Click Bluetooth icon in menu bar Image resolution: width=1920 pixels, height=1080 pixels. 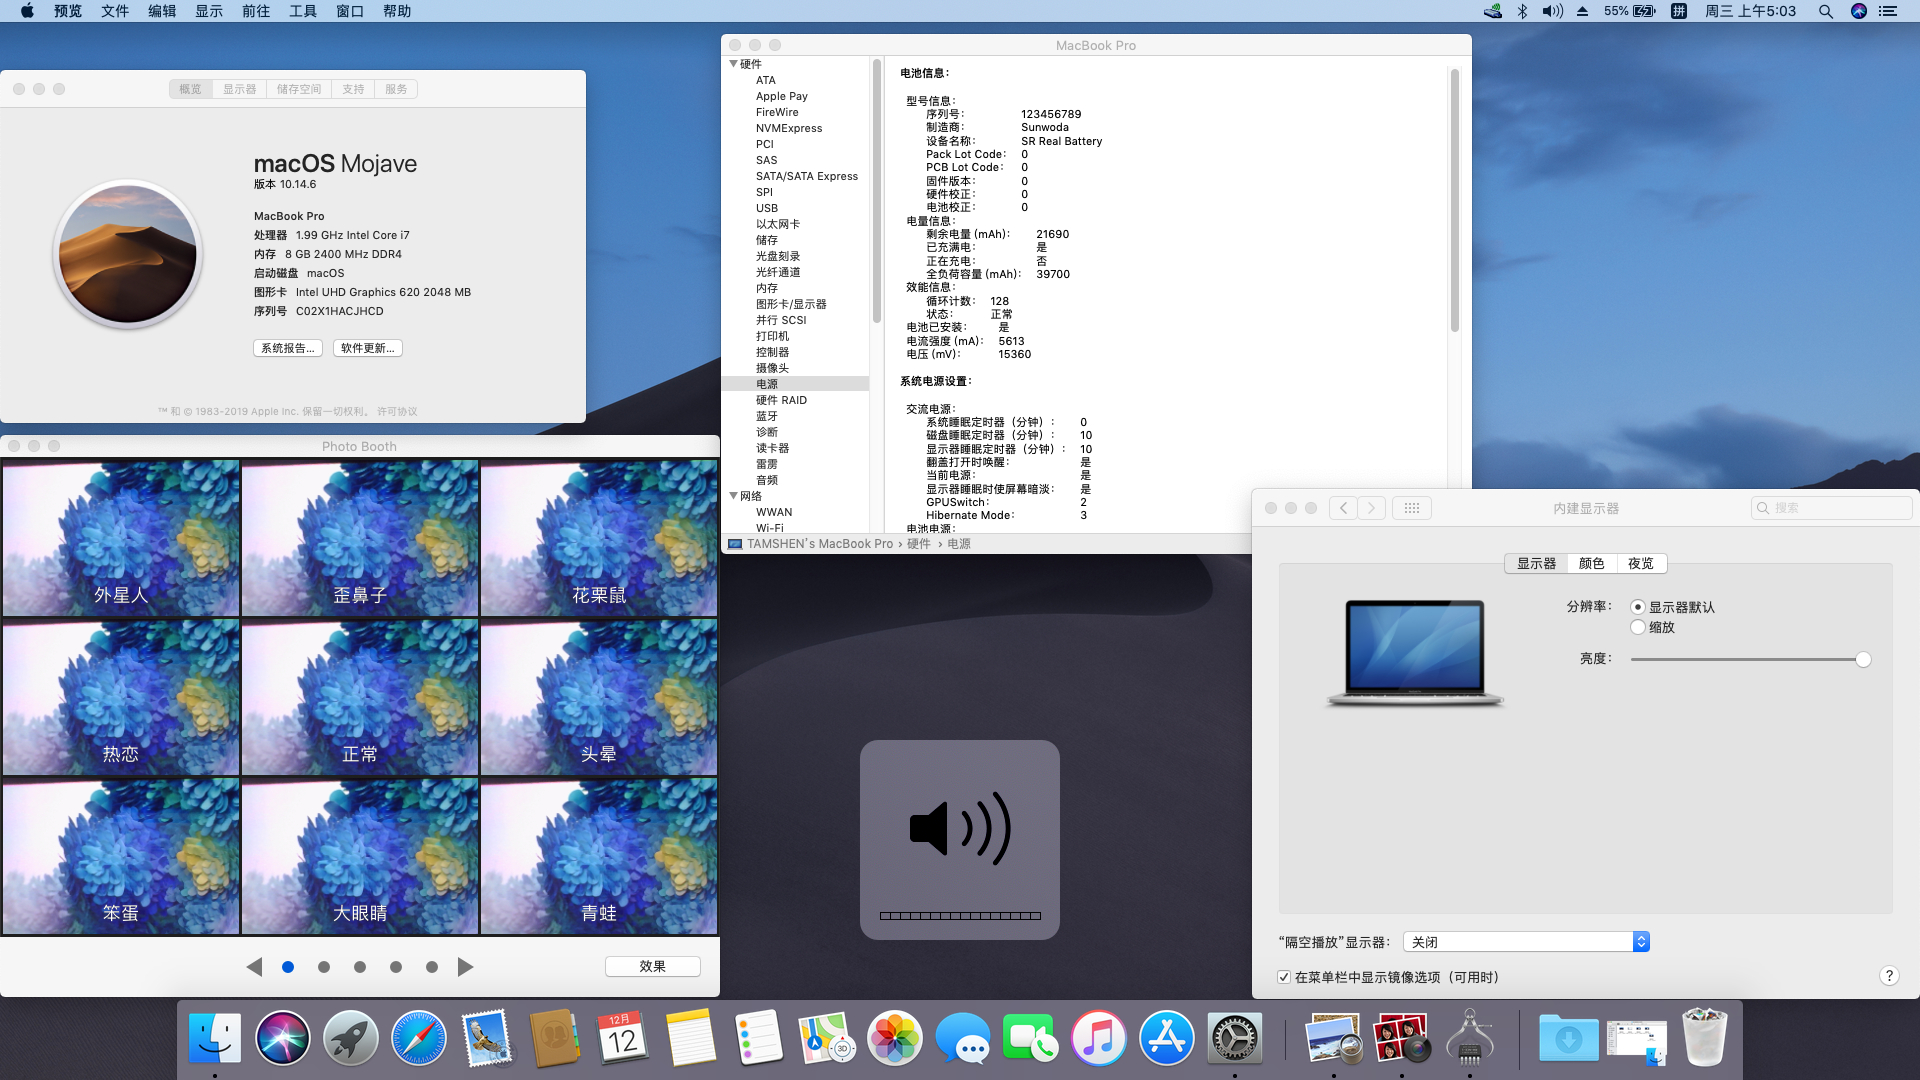click(1522, 11)
